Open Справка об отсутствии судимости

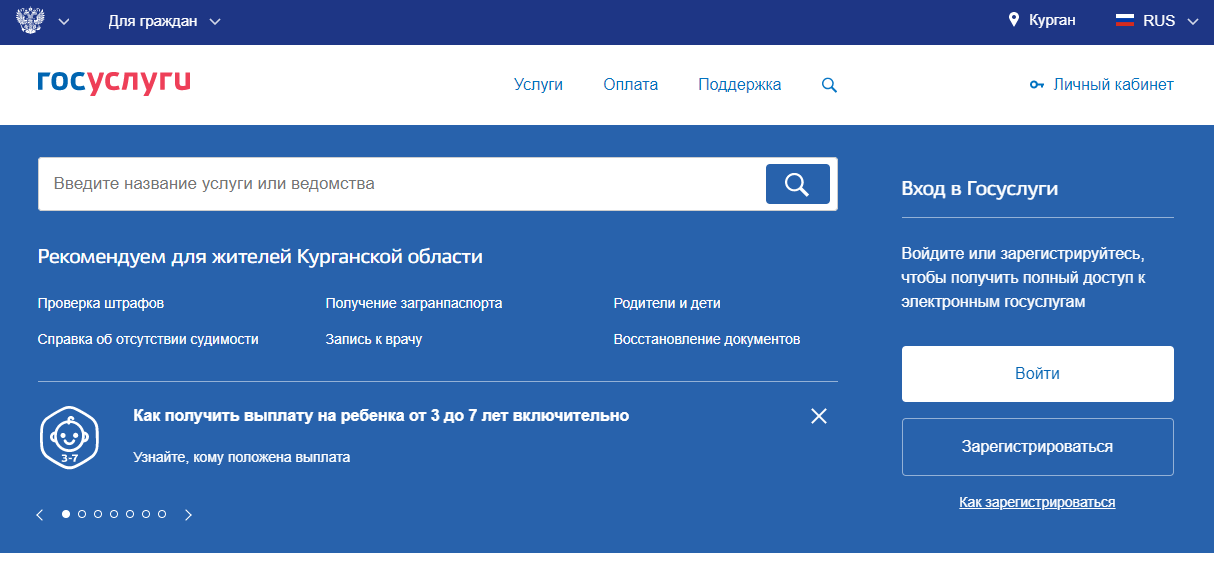point(148,339)
